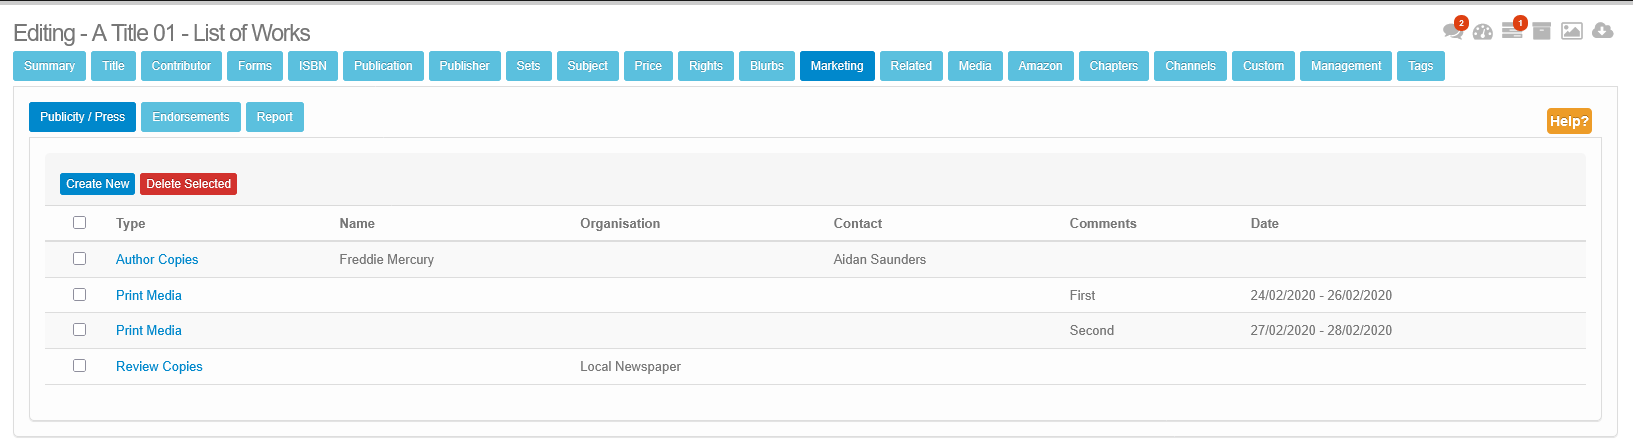Check the Author Copies row checkbox
Image resolution: width=1633 pixels, height=443 pixels.
pyautogui.click(x=80, y=259)
